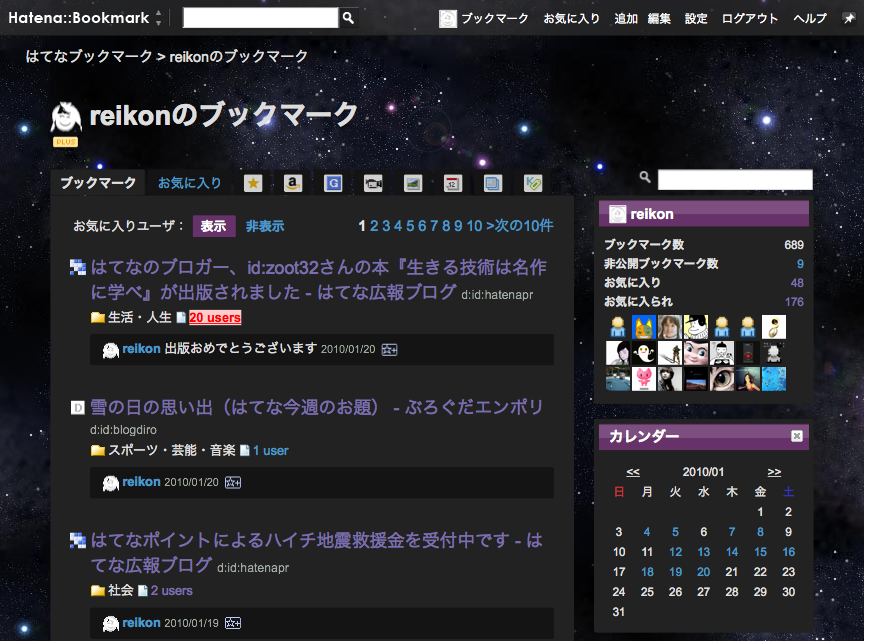Click the pin icon in top bar
Screen dimensions: 878x641
849,18
